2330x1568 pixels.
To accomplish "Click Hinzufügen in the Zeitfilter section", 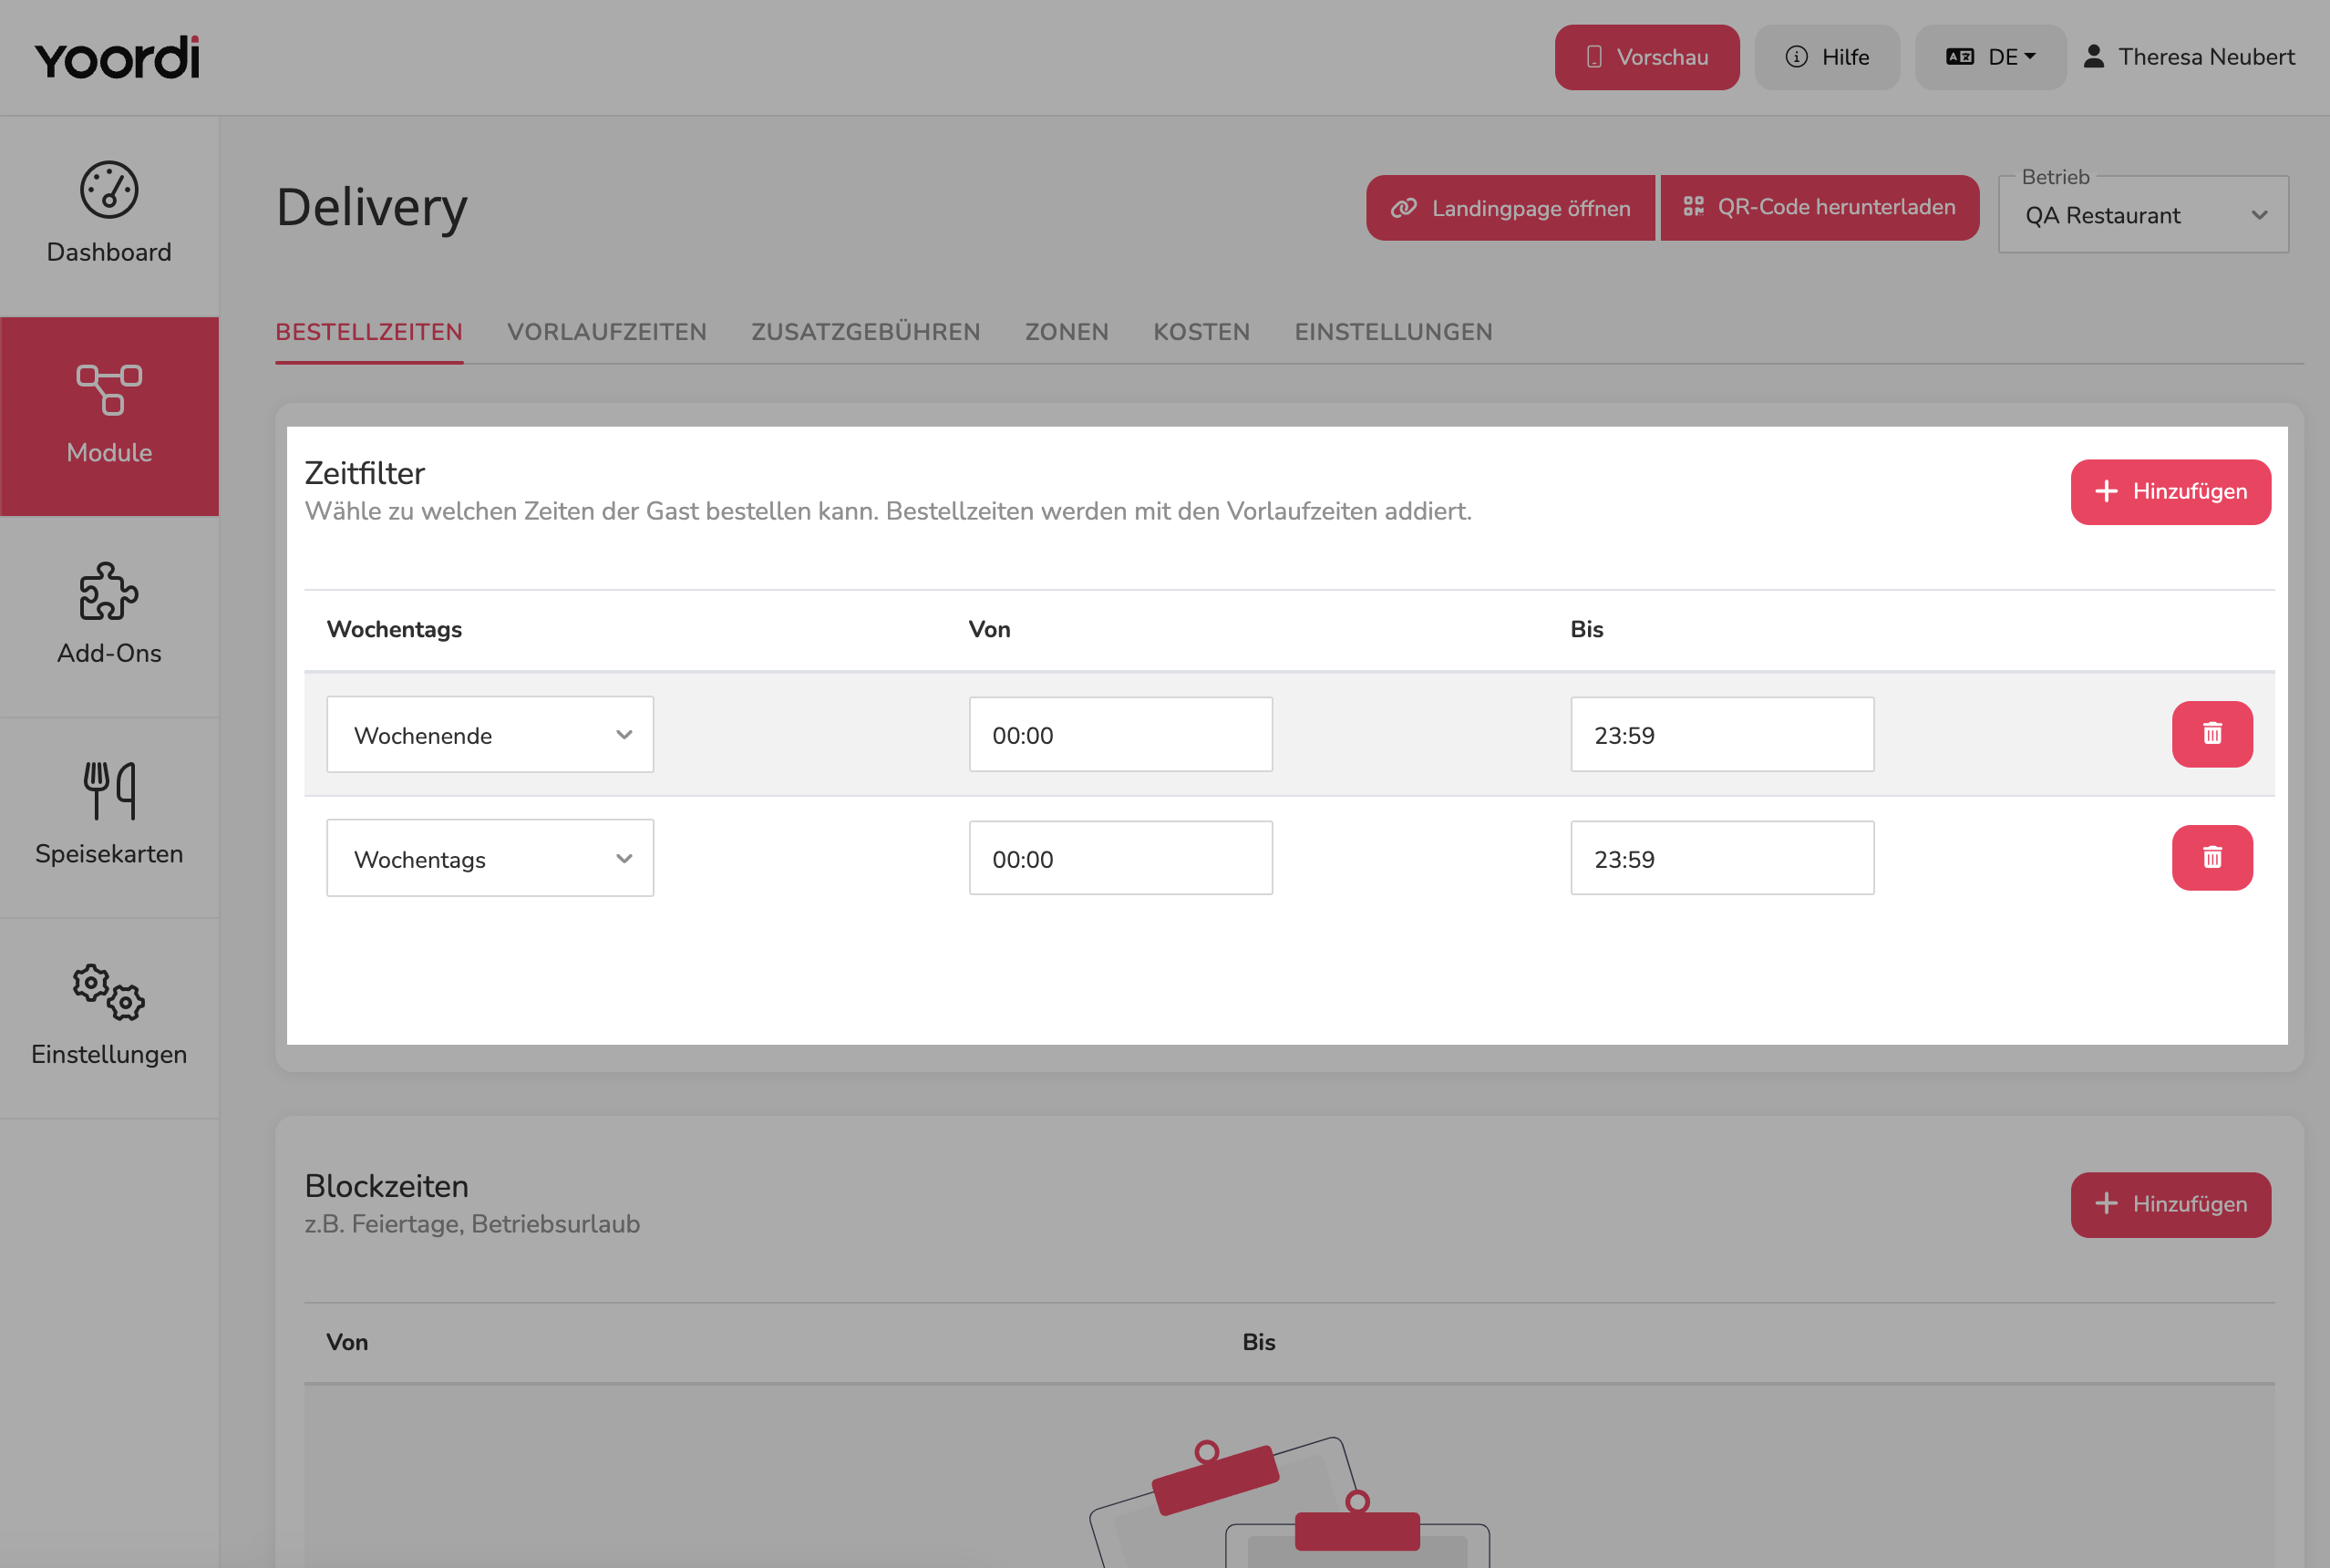I will coord(2170,492).
